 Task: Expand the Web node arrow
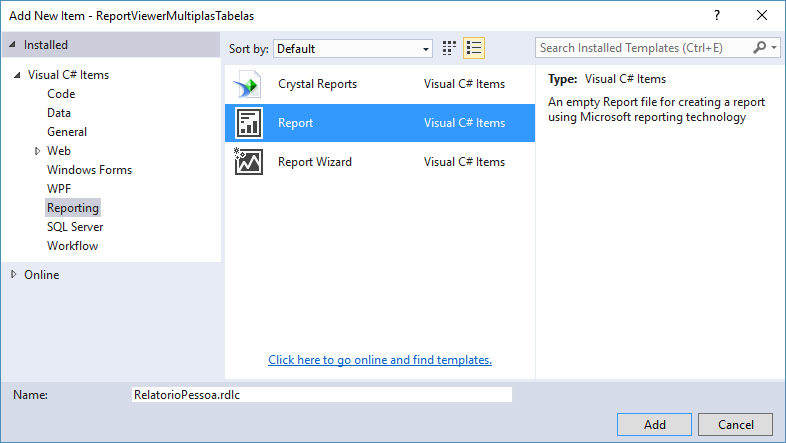(x=37, y=151)
